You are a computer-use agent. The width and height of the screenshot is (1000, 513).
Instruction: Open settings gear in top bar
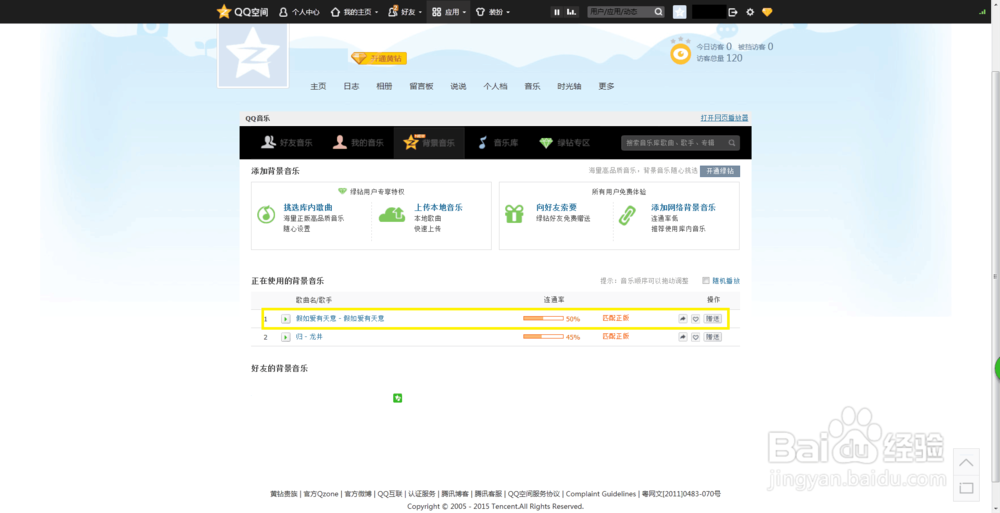point(750,11)
